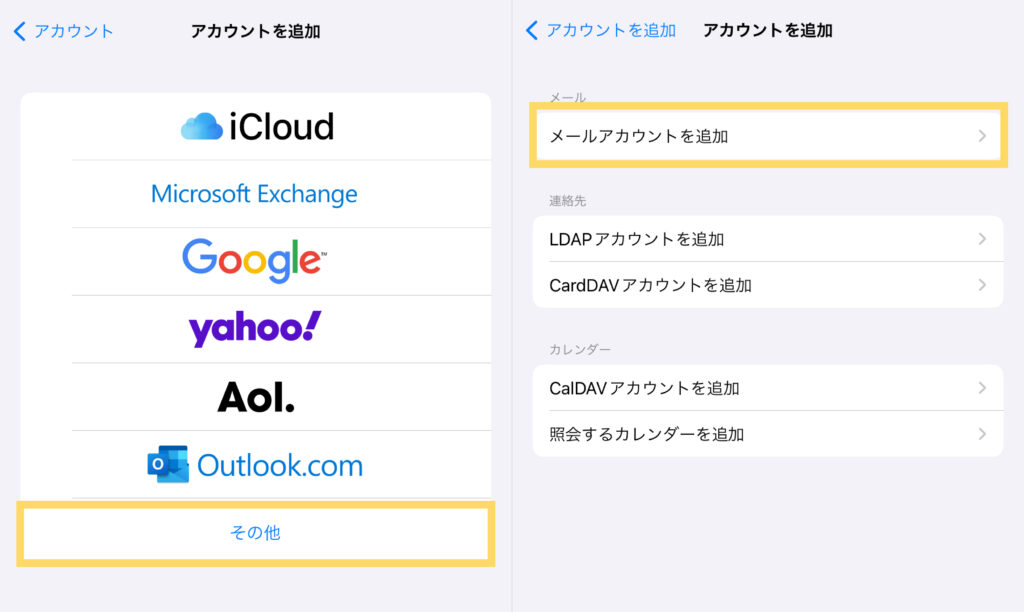This screenshot has height=612, width=1024.
Task: Choose the Yahoo! logo account option
Action: pyautogui.click(x=255, y=328)
